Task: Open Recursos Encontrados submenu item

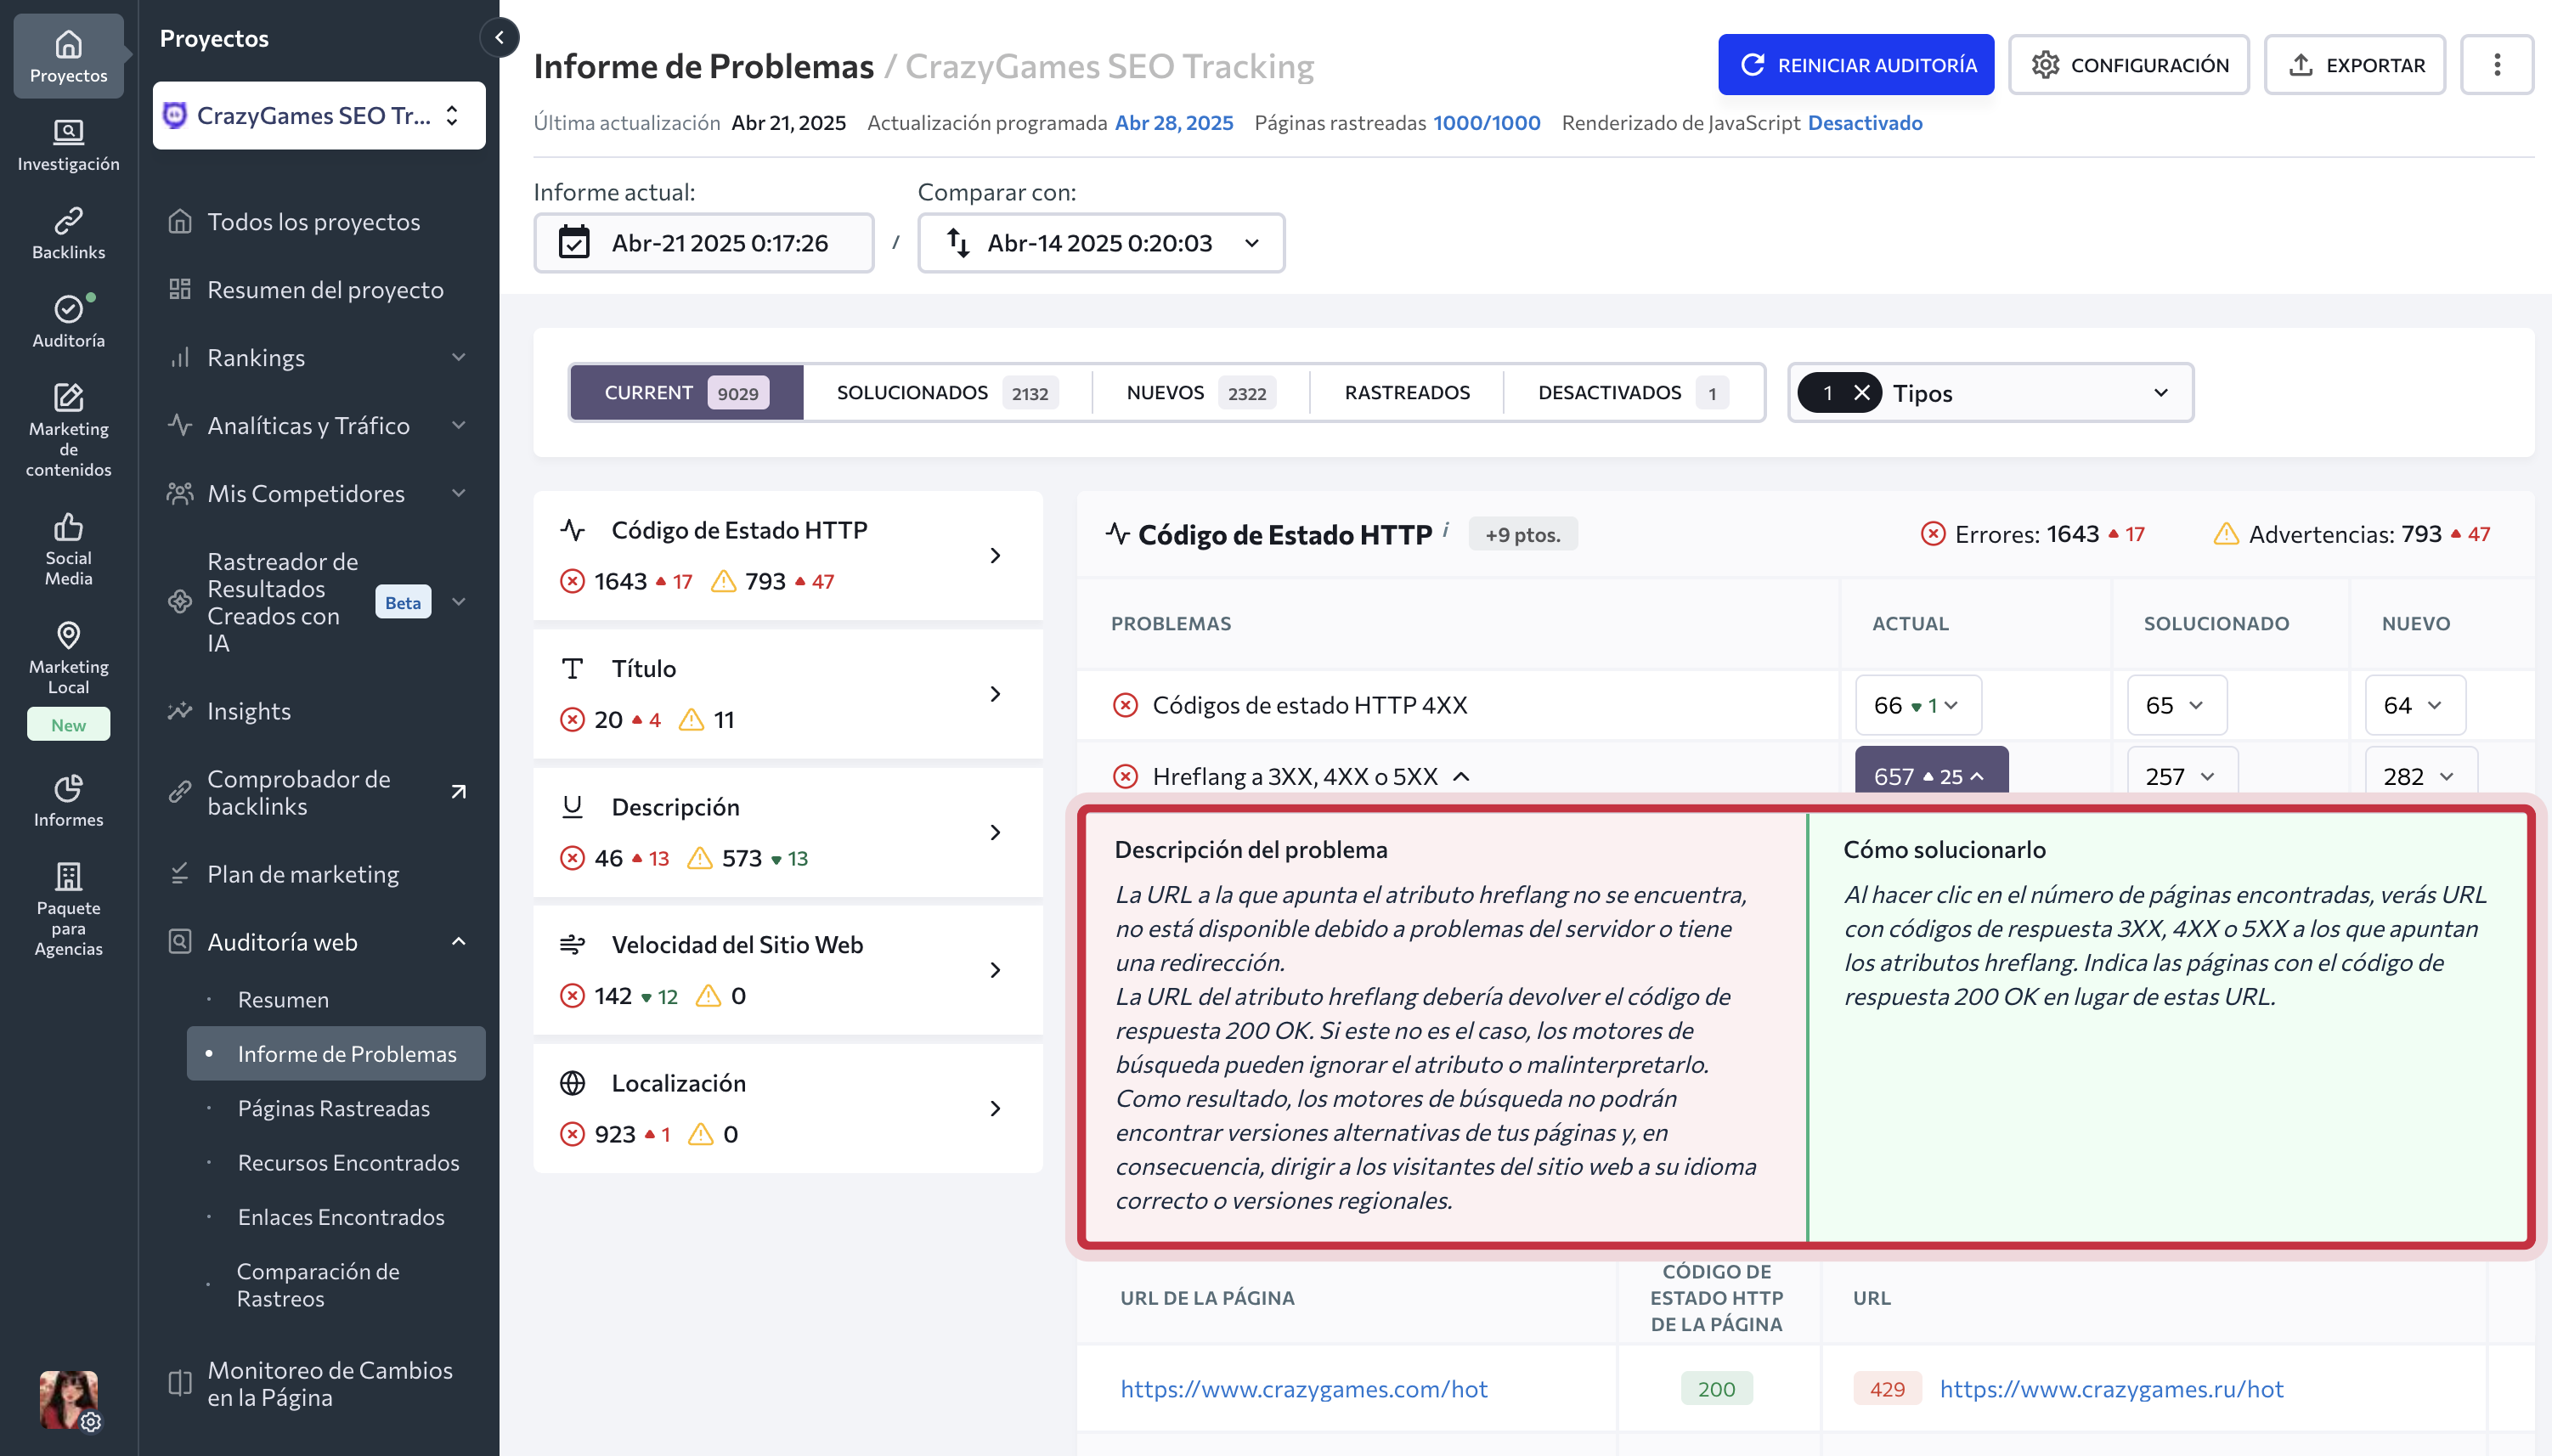Action: (348, 1162)
